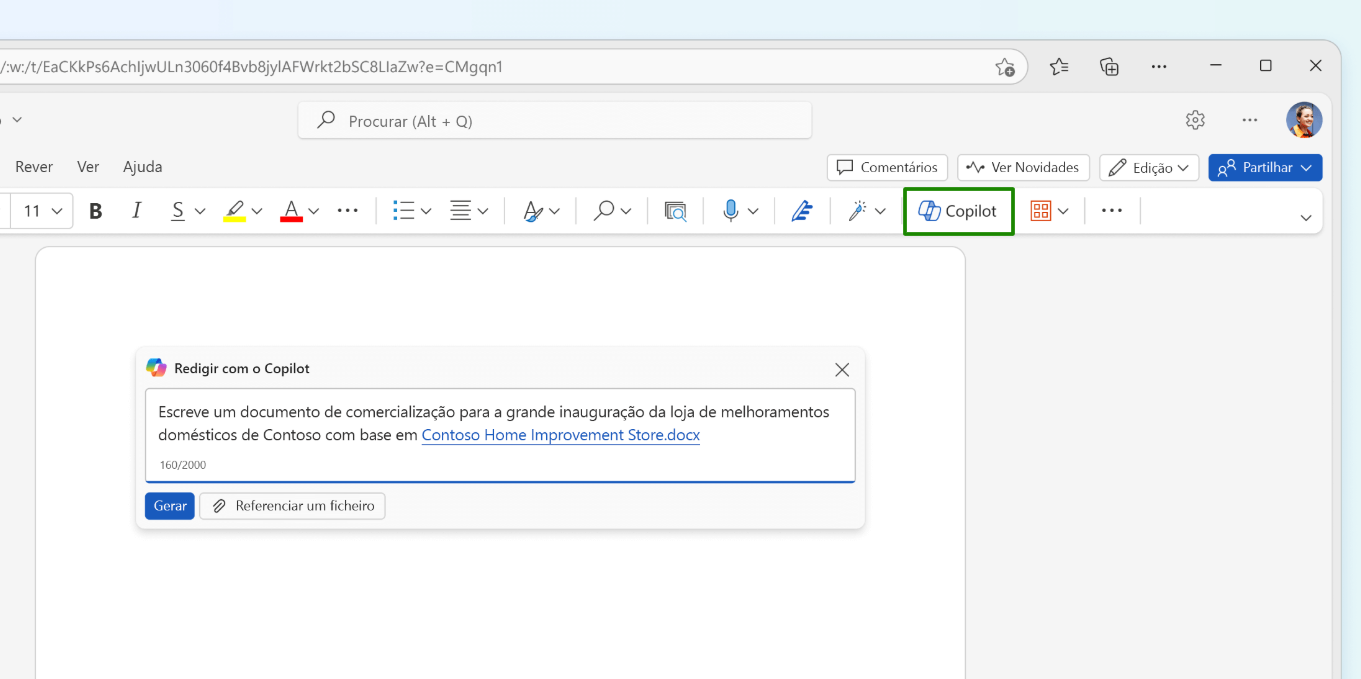This screenshot has width=1361, height=679.
Task: Open text styles tool
Action: click(533, 211)
